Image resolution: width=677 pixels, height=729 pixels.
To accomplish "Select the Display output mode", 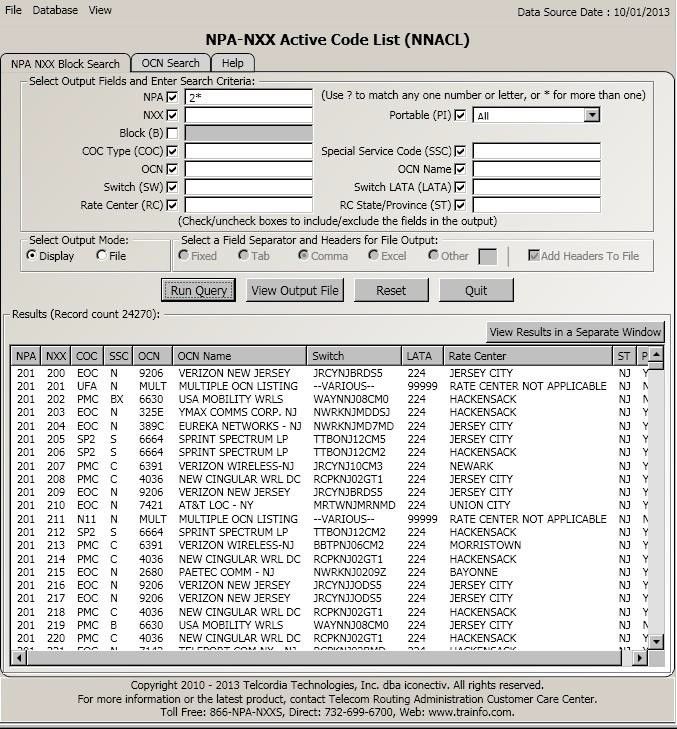I will 32,255.
